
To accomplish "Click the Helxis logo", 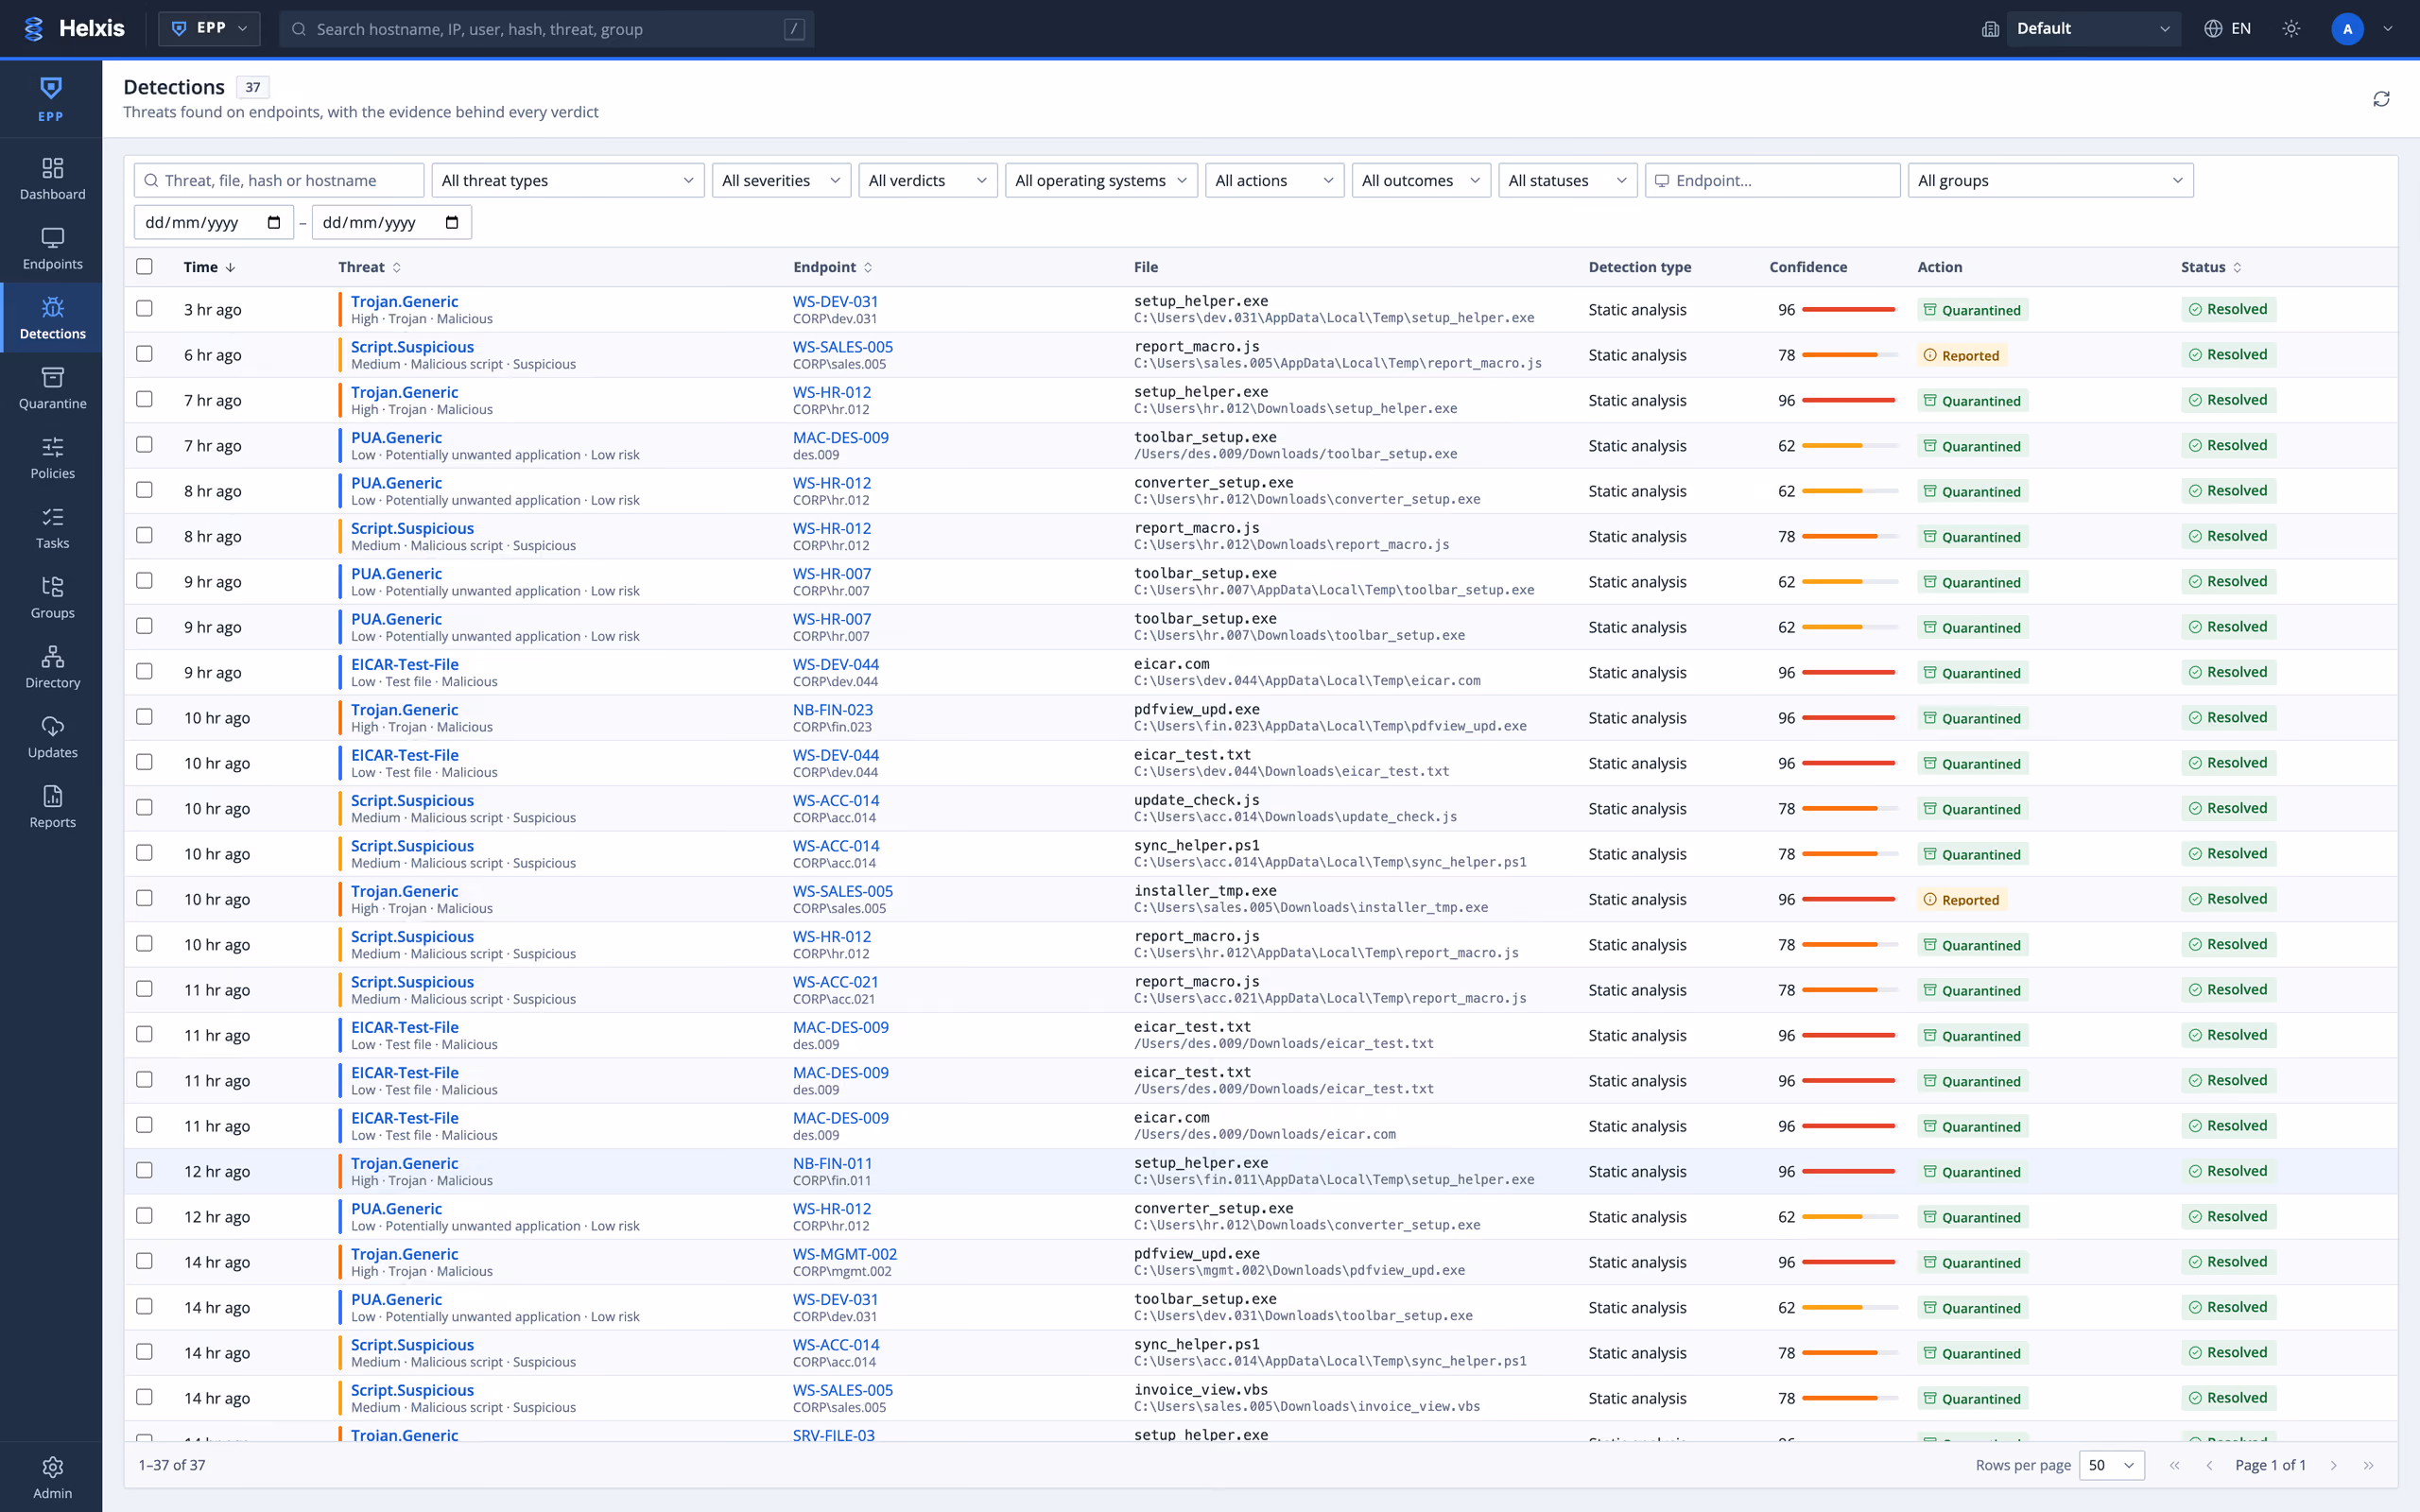I will (75, 29).
